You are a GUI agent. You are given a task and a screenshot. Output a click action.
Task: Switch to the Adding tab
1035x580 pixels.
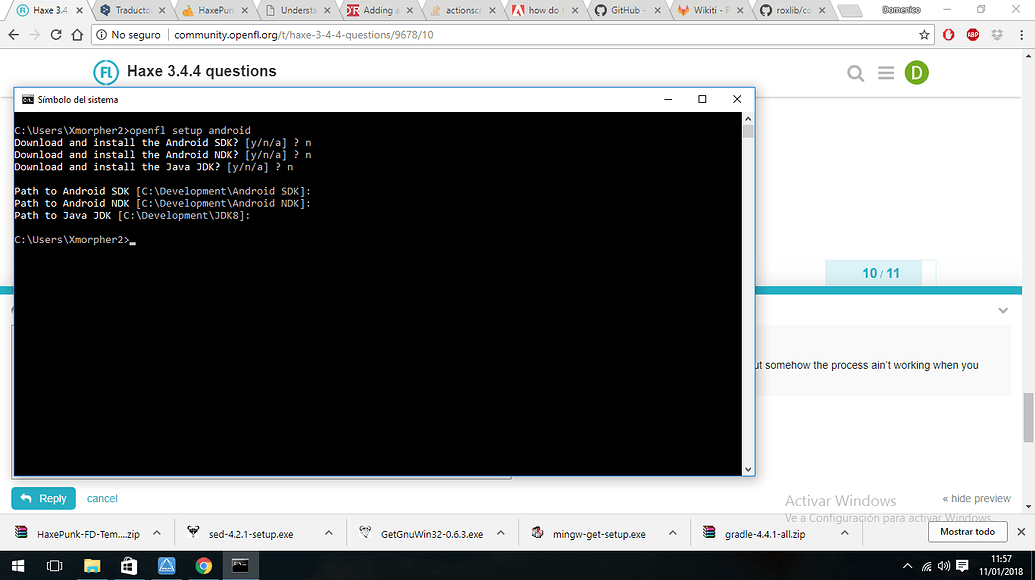point(380,11)
